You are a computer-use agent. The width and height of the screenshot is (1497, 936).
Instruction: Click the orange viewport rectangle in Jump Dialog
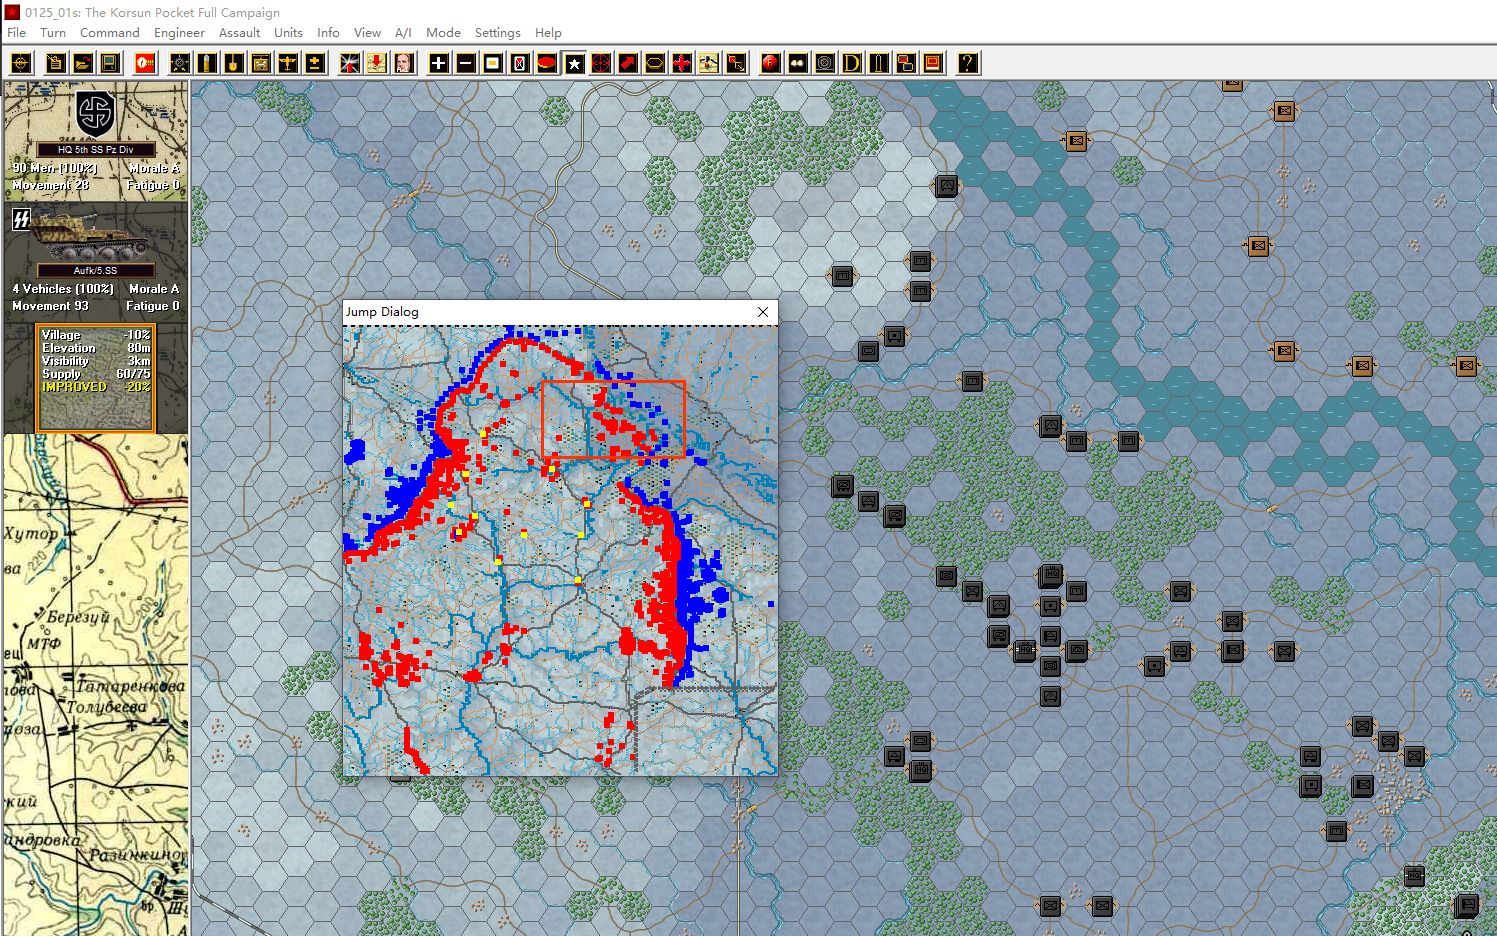[613, 419]
